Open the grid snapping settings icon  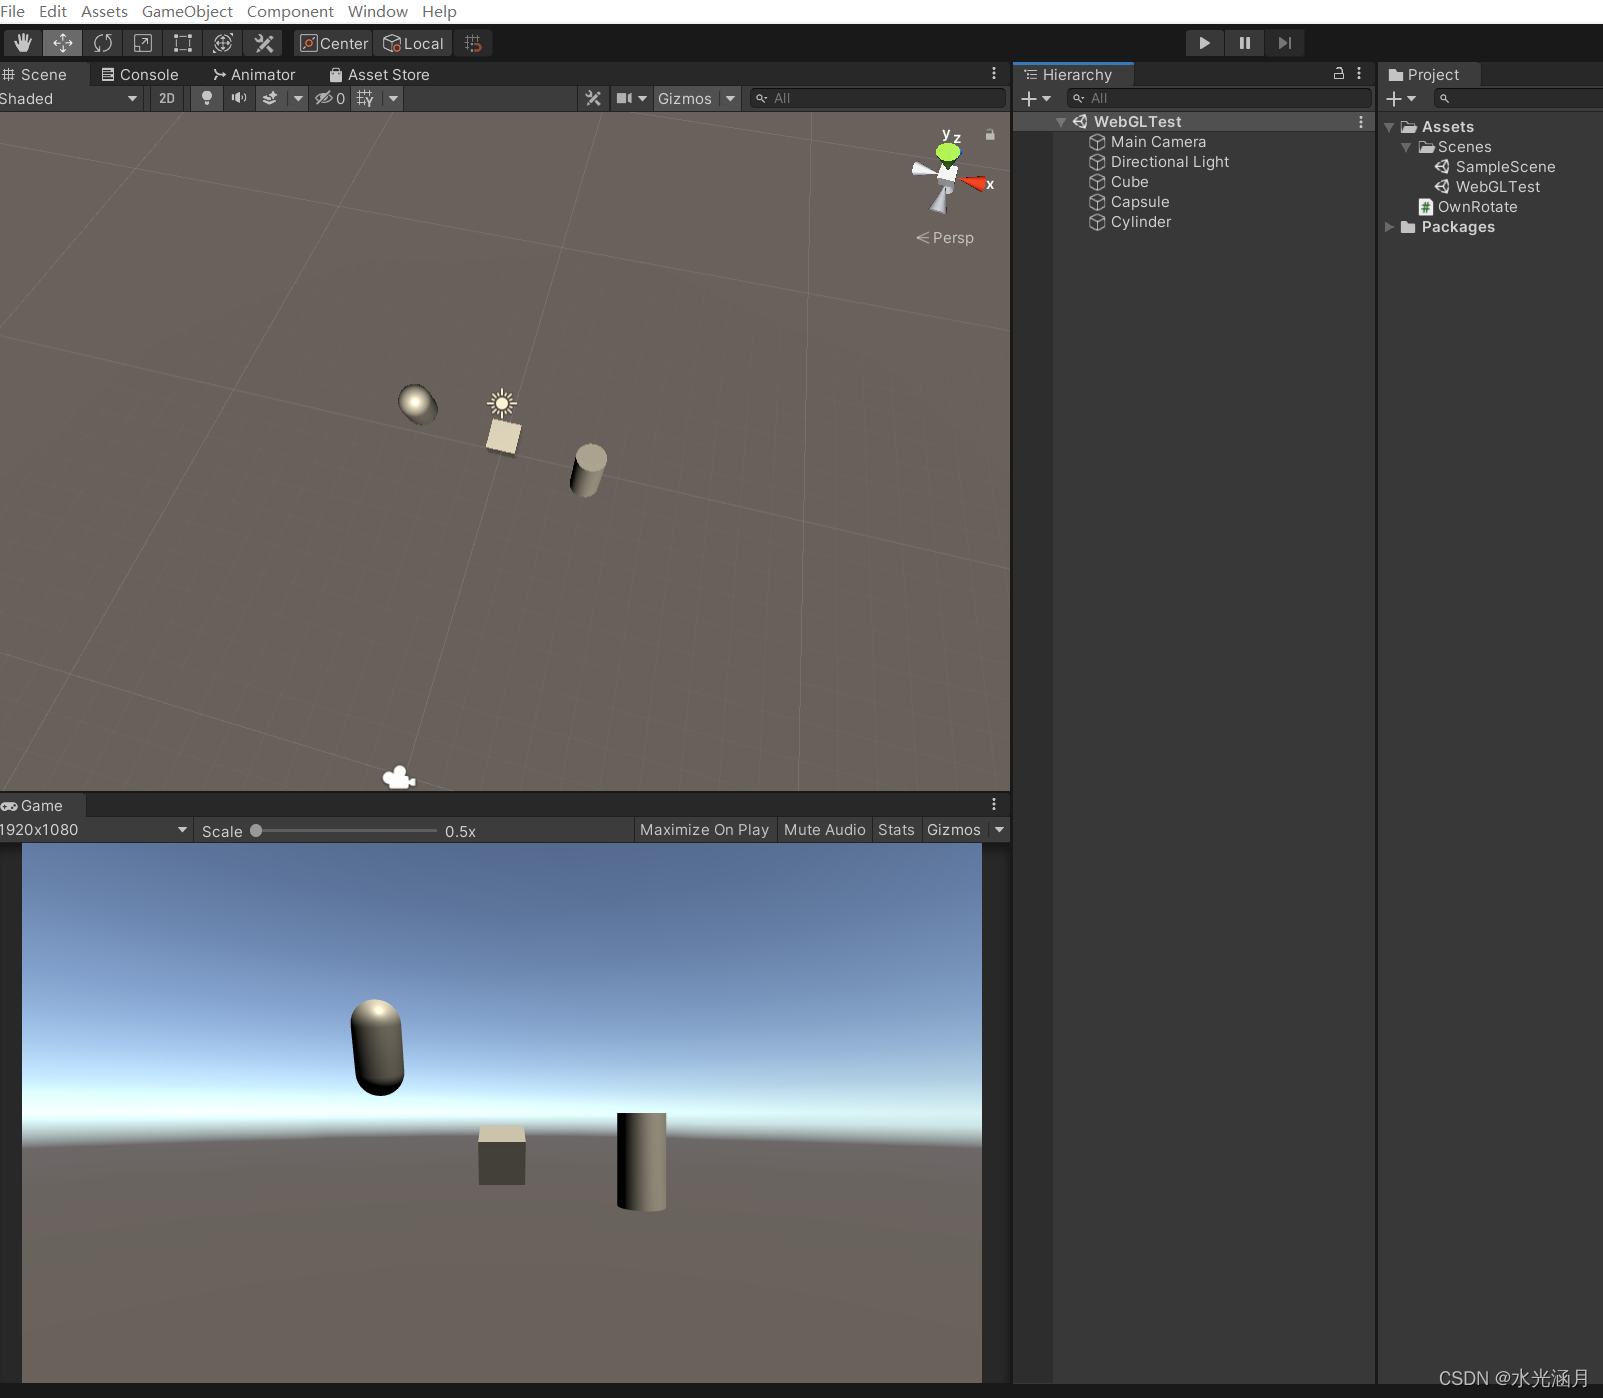click(473, 43)
